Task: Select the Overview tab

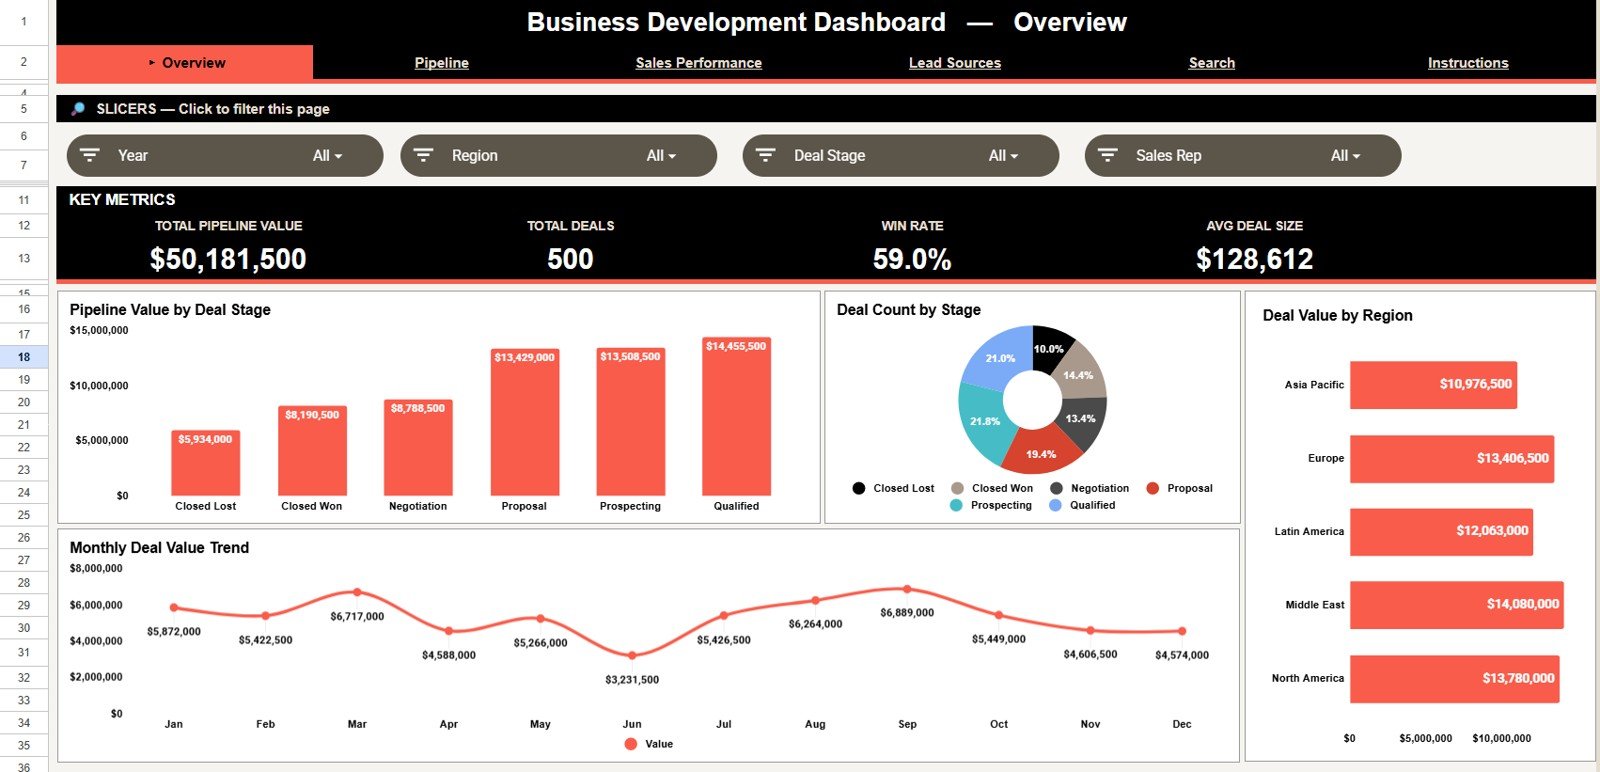Action: (185, 62)
